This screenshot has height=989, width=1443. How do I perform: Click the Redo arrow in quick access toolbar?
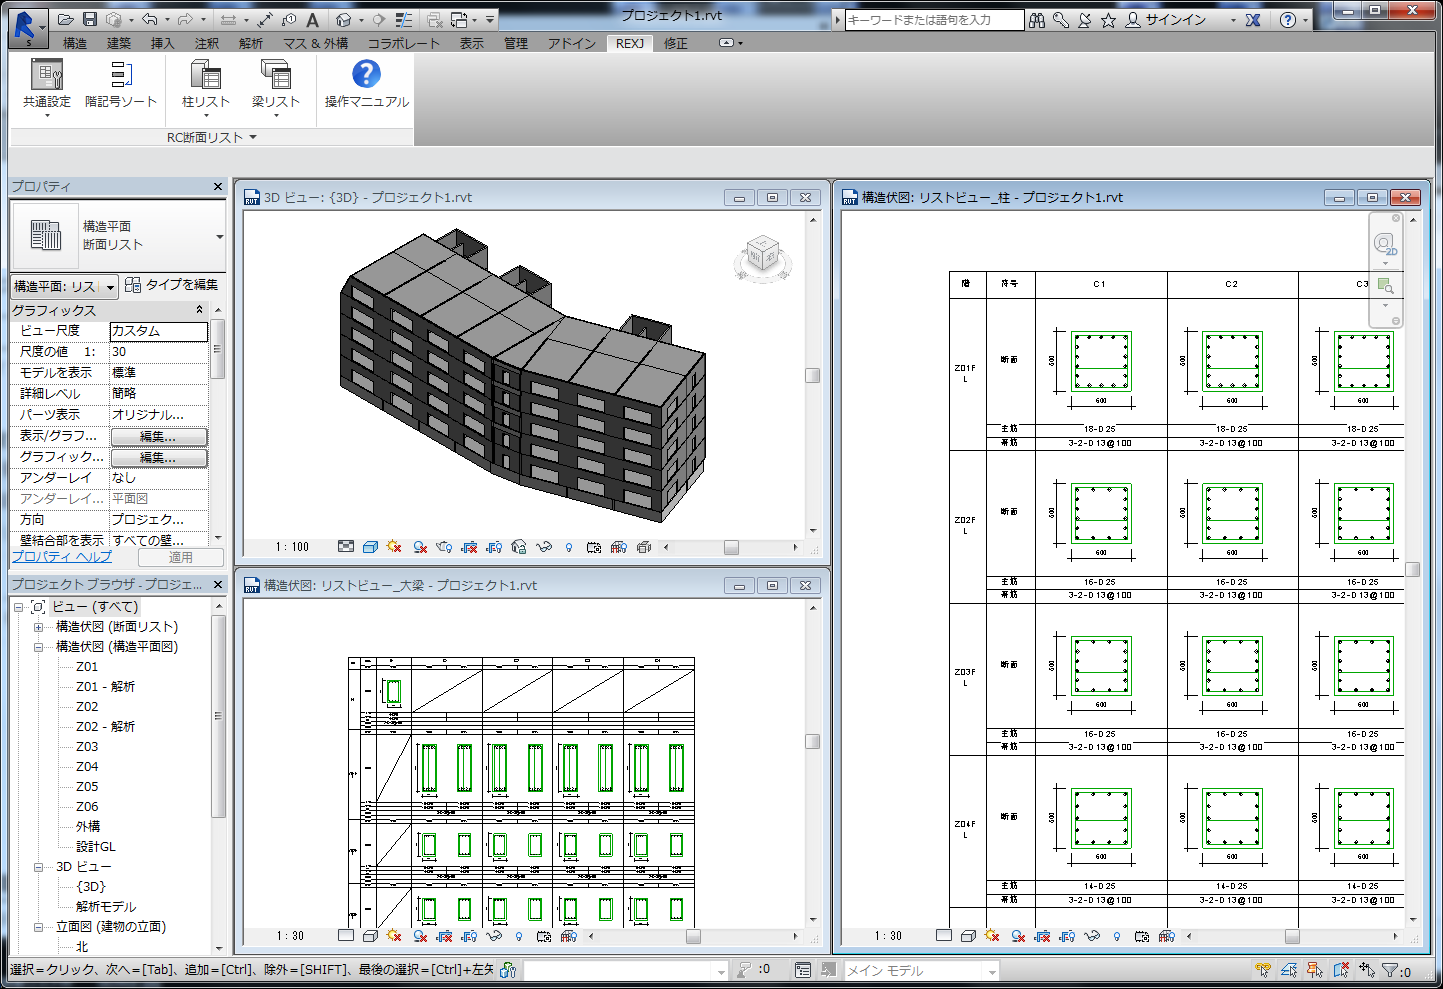coord(185,20)
